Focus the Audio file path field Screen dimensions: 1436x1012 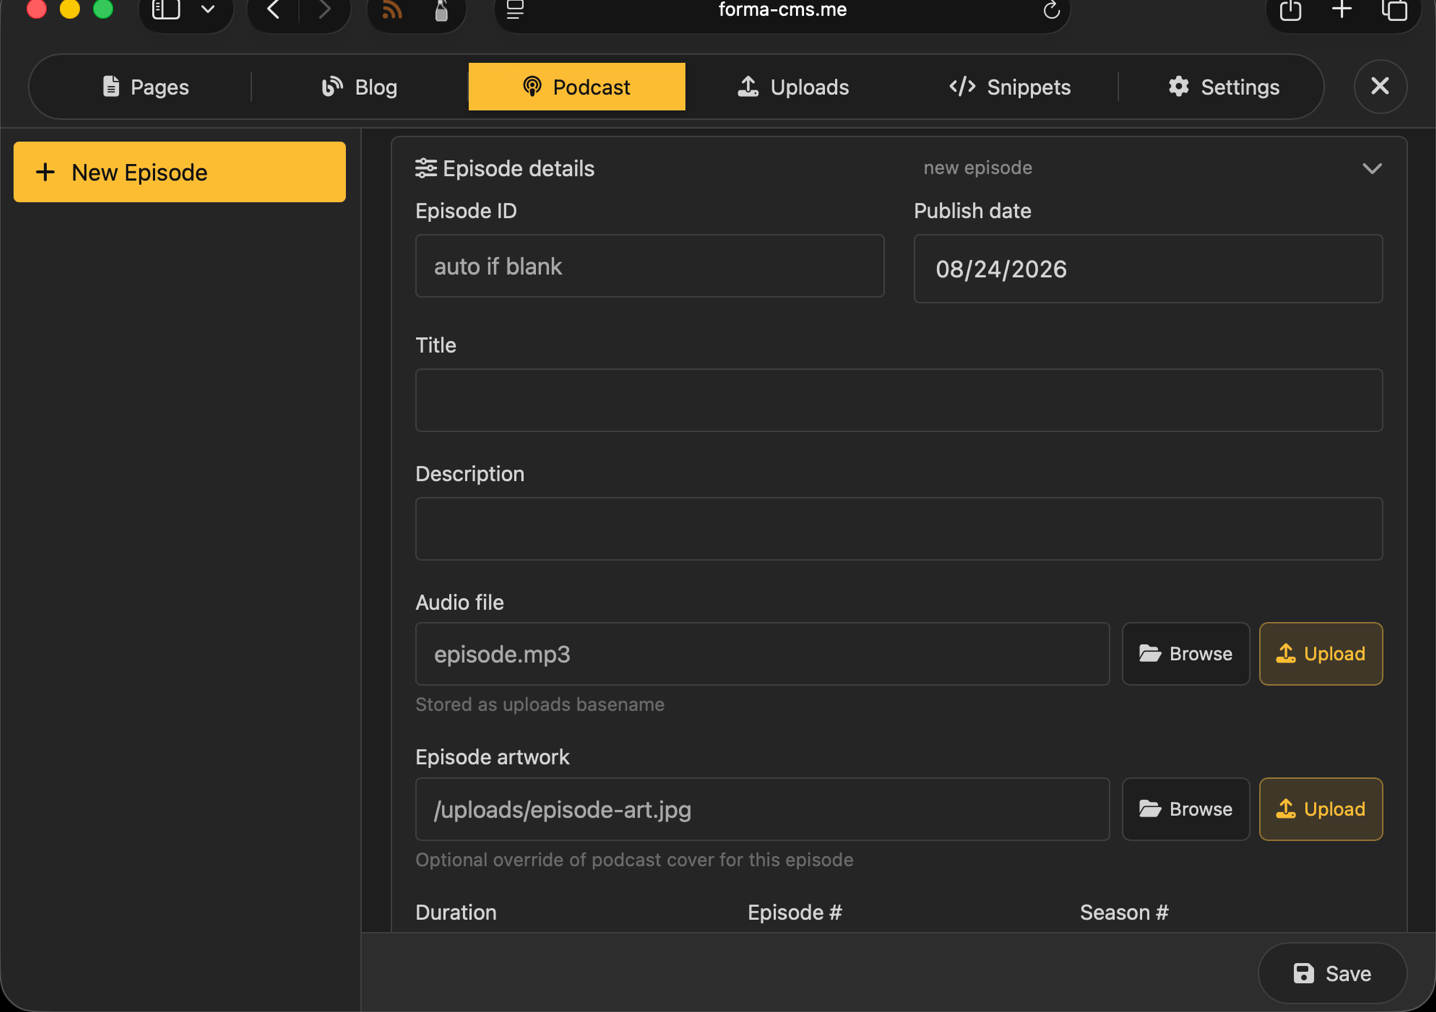click(762, 654)
